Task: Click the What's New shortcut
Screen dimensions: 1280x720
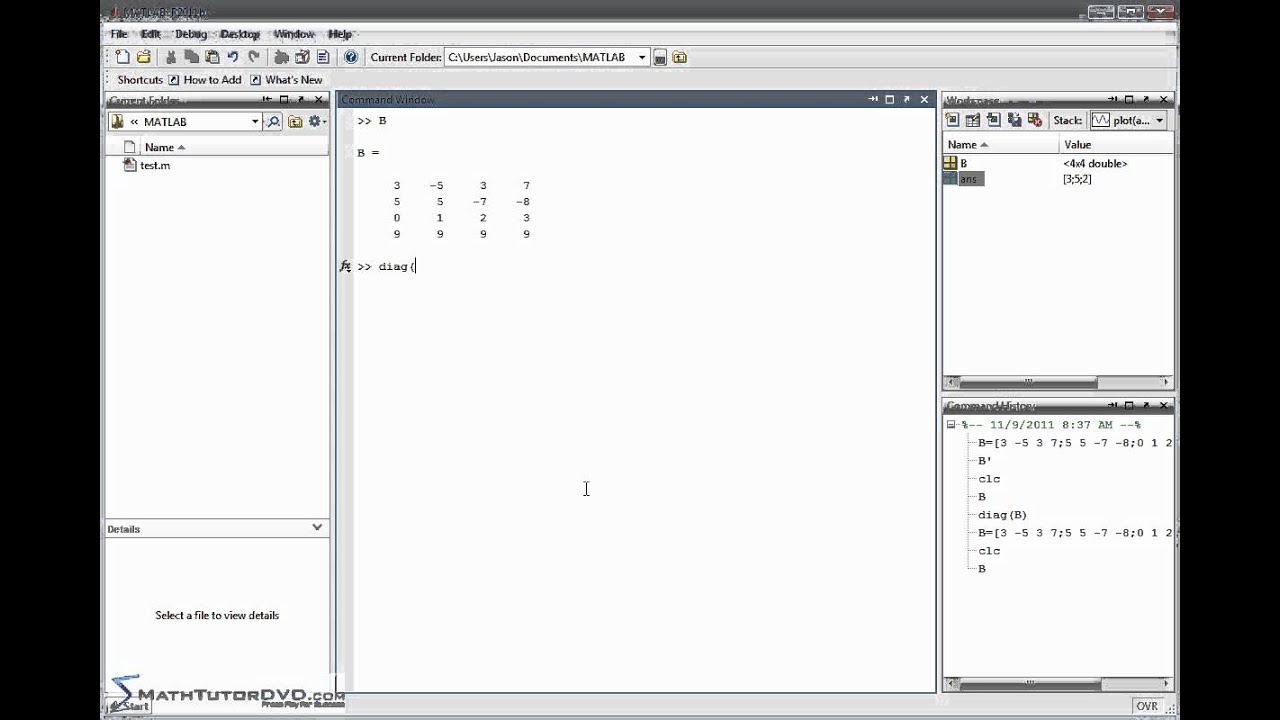Action: click(x=286, y=80)
